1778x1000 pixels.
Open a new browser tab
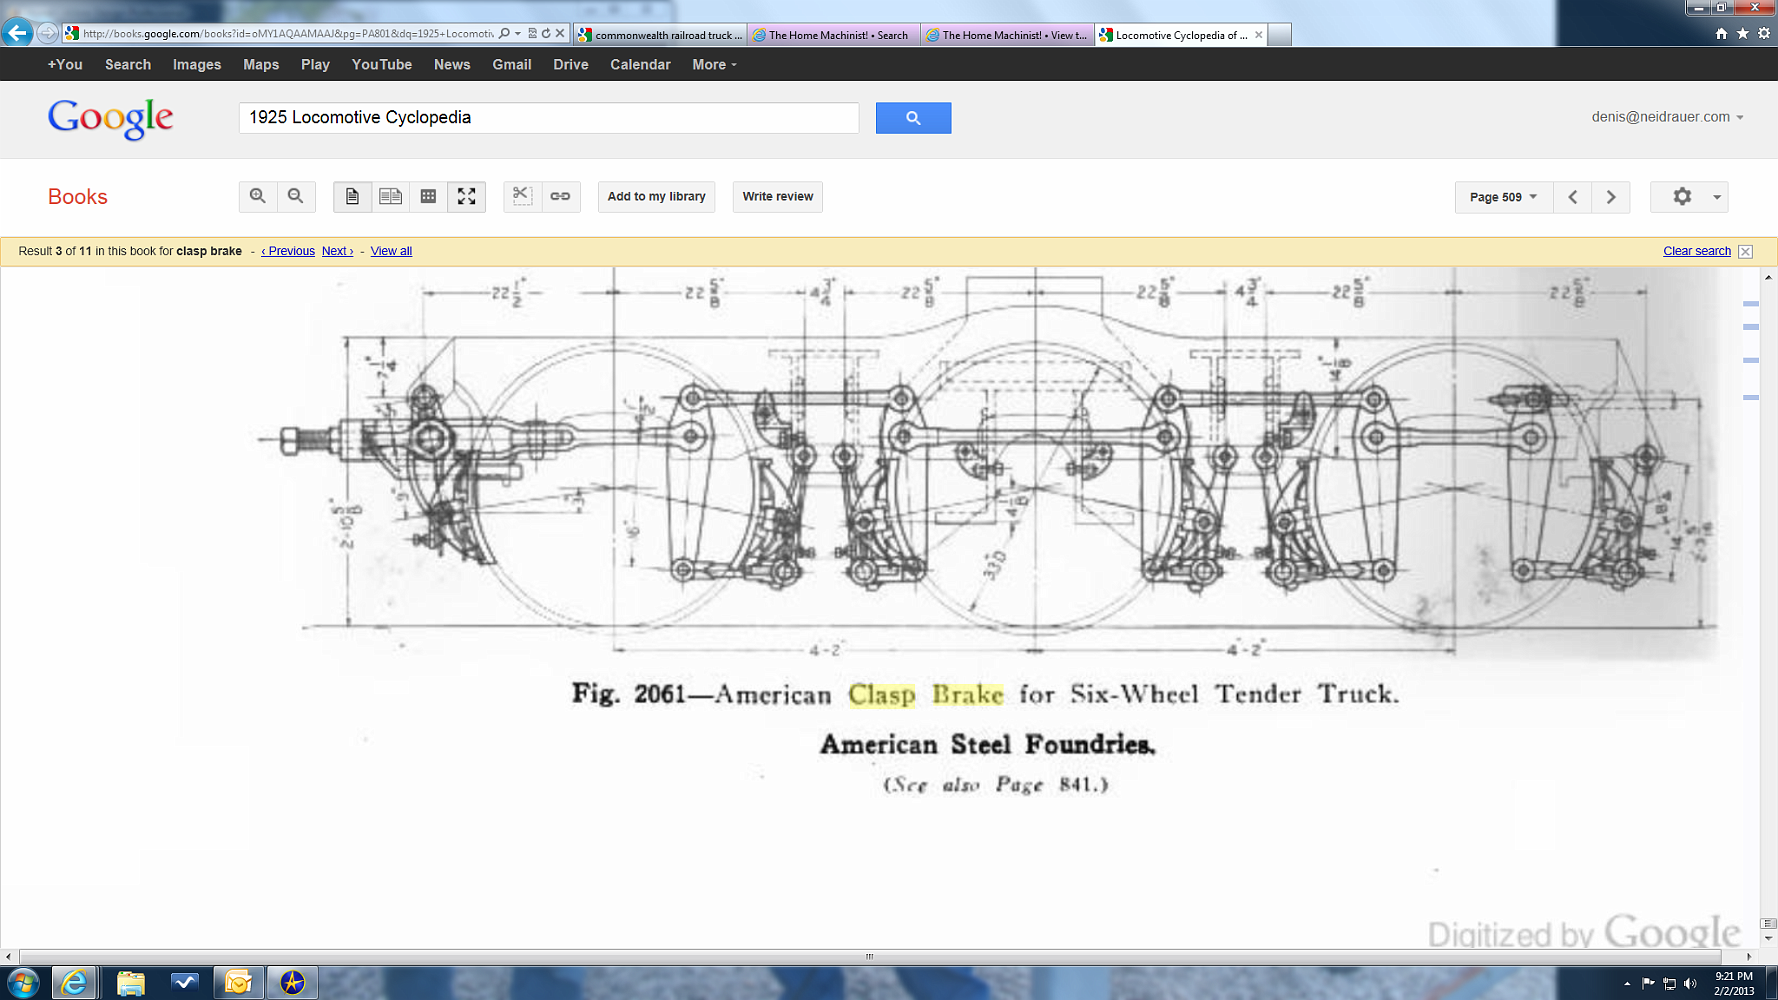tap(1279, 35)
